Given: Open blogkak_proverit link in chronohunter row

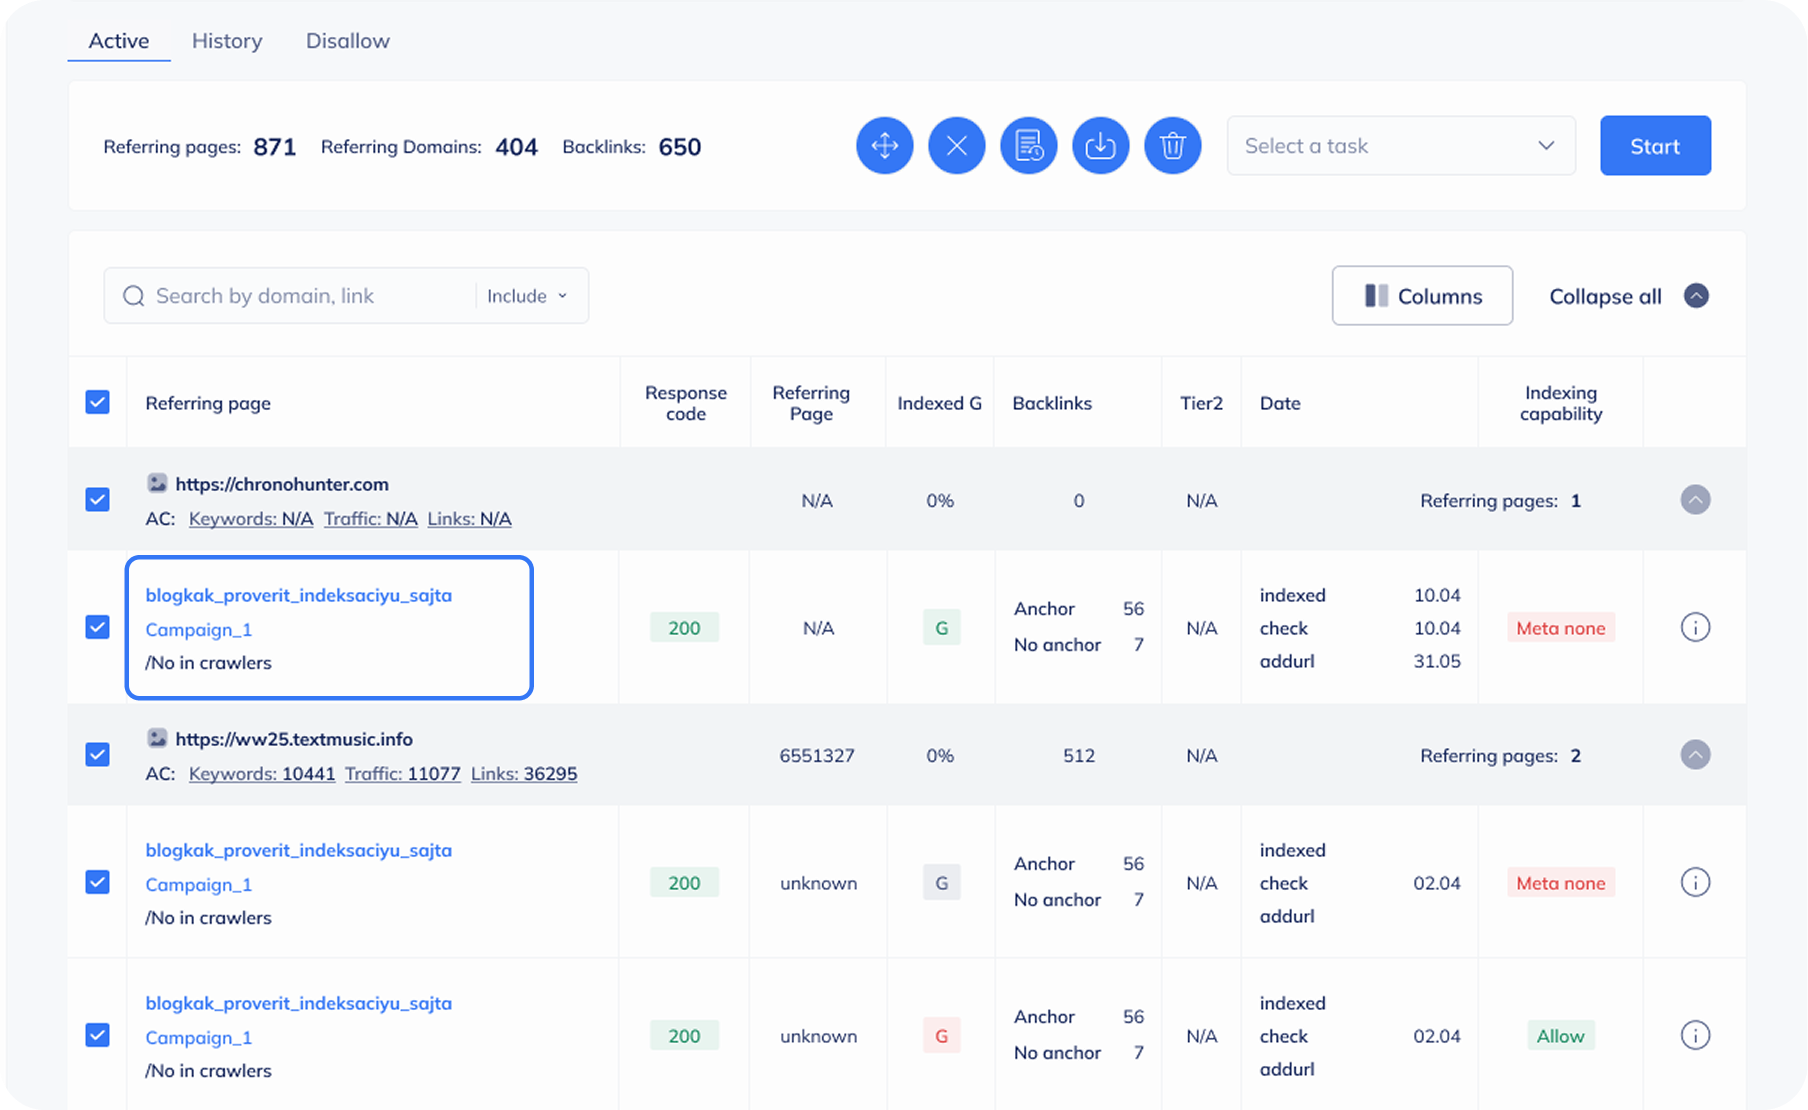Looking at the screenshot, I should point(298,595).
